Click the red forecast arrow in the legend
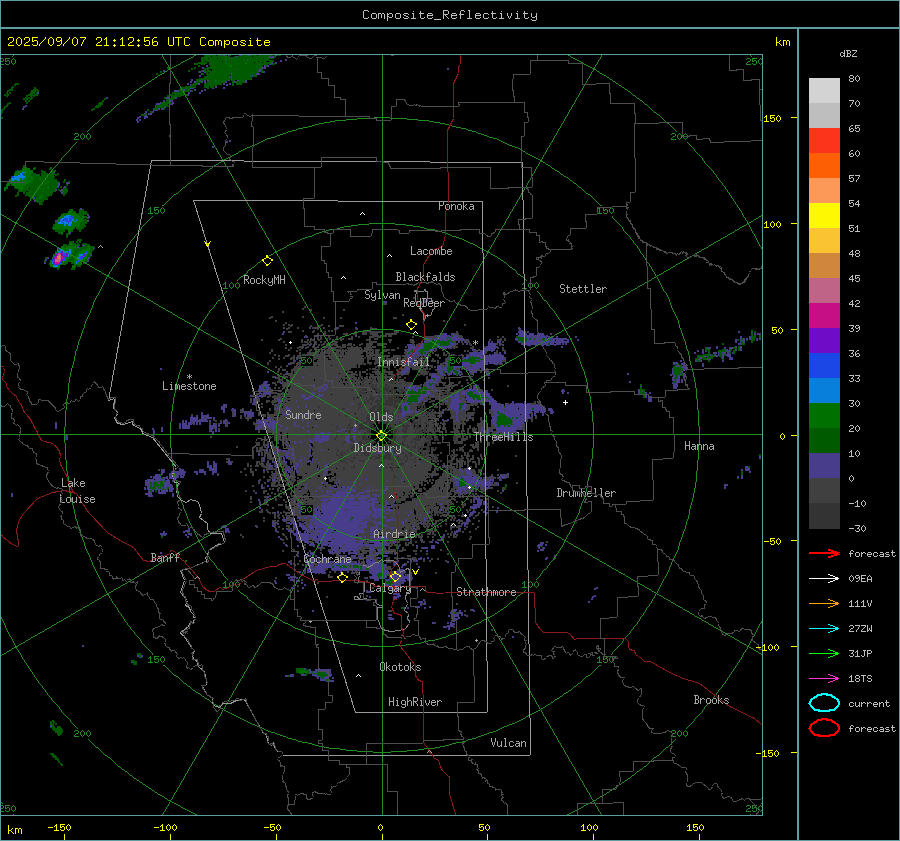 (x=824, y=553)
